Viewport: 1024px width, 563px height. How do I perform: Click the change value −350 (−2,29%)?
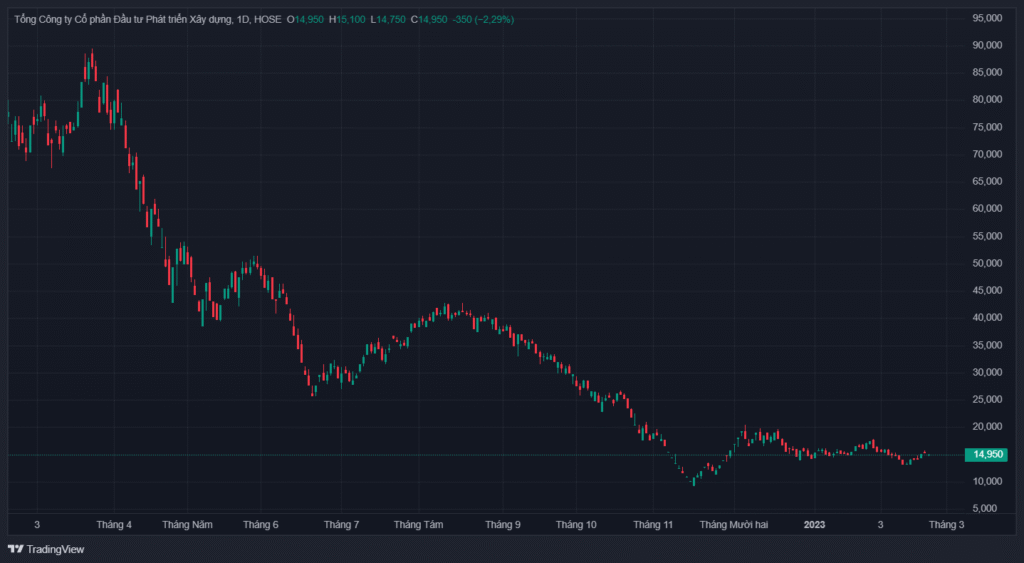[483, 20]
